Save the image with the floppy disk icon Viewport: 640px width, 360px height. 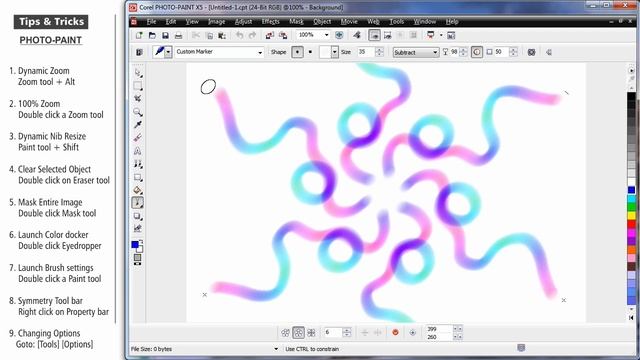165,36
